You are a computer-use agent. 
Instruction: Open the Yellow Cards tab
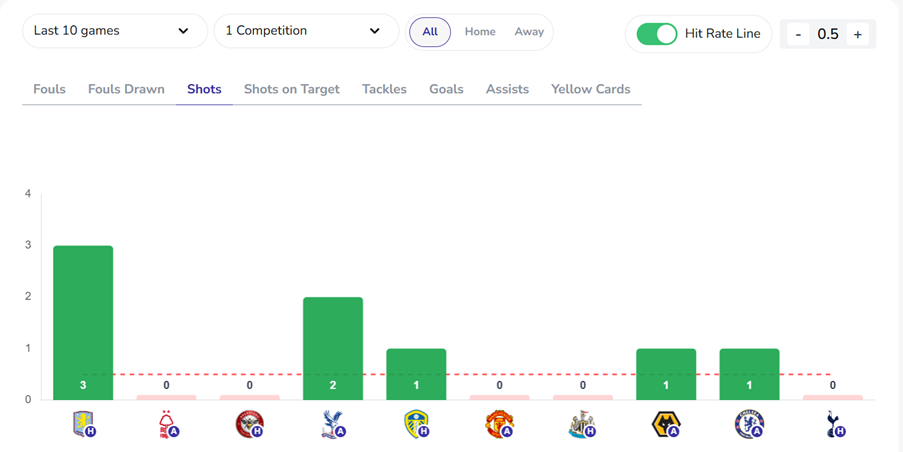tap(591, 89)
